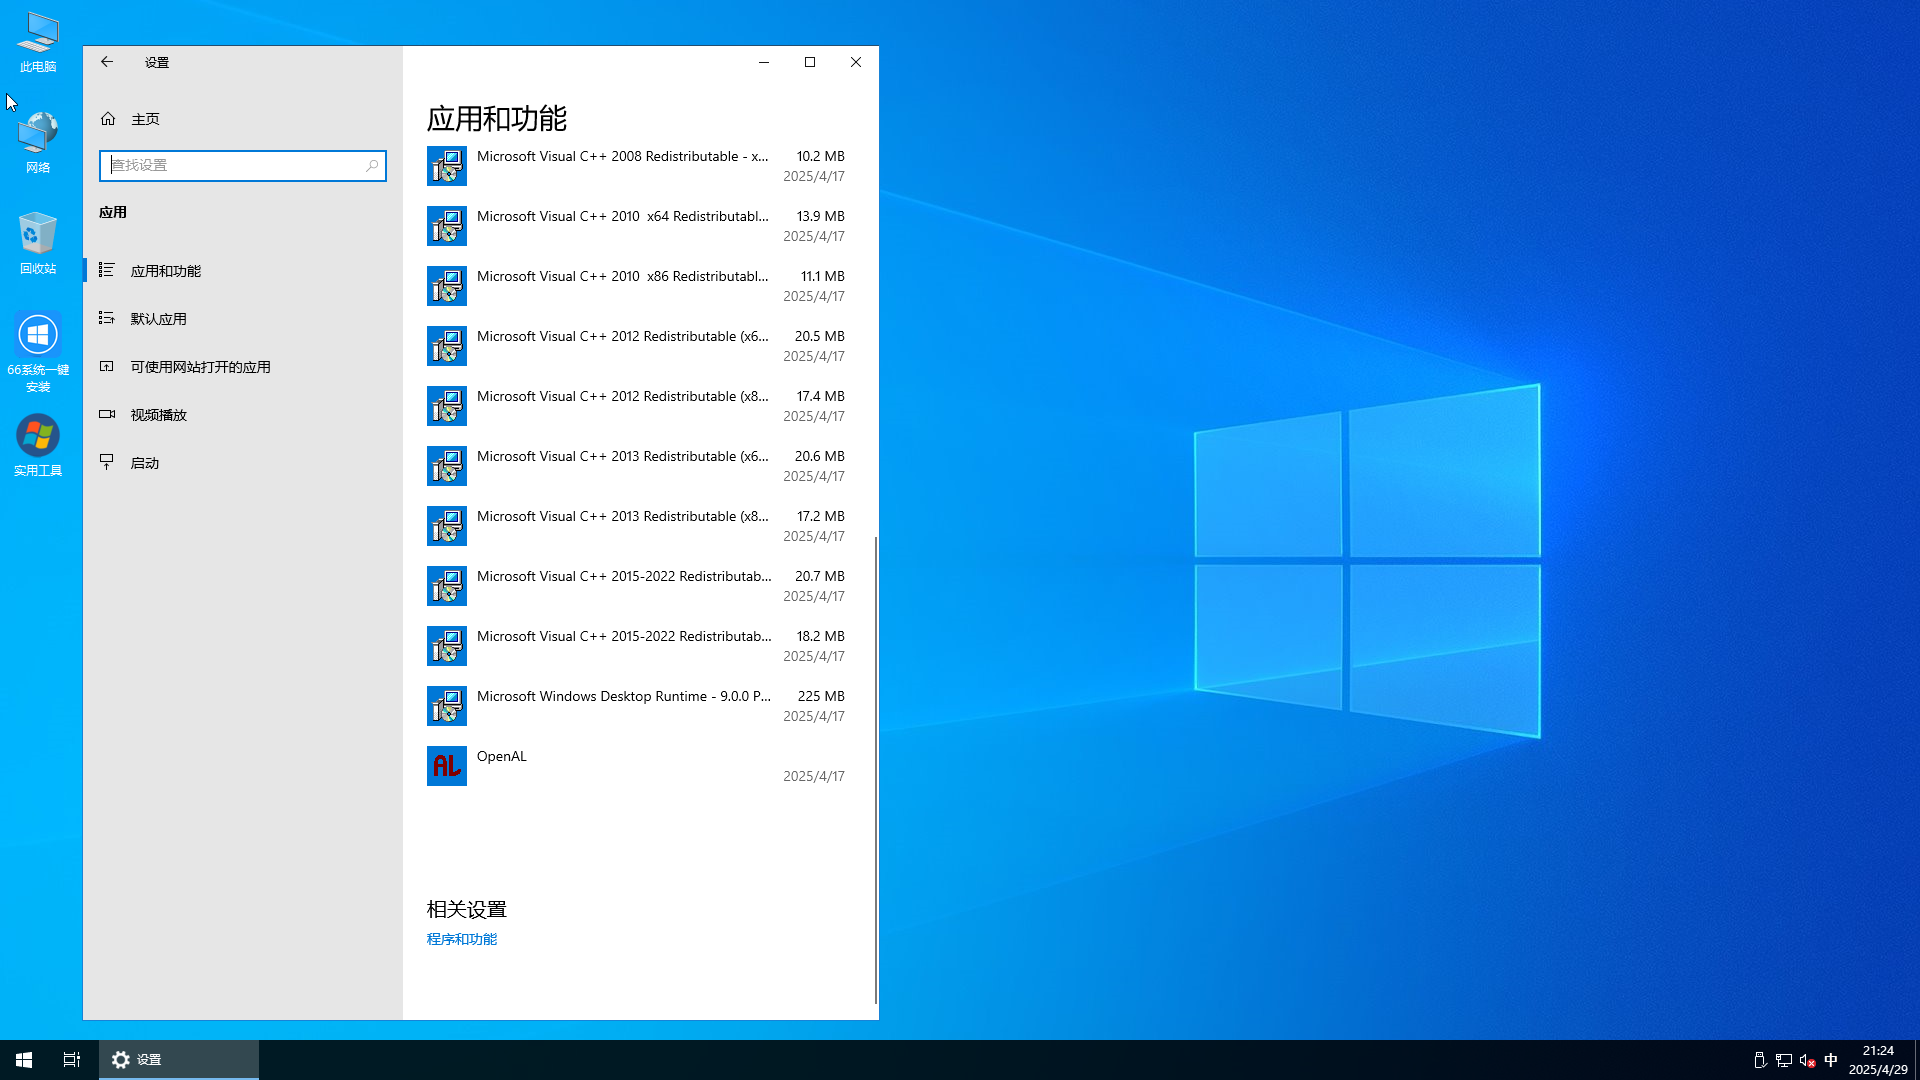This screenshot has width=1920, height=1080.
Task: Click icon of 17.2 MB Visual C++ 2013
Action: (x=447, y=526)
